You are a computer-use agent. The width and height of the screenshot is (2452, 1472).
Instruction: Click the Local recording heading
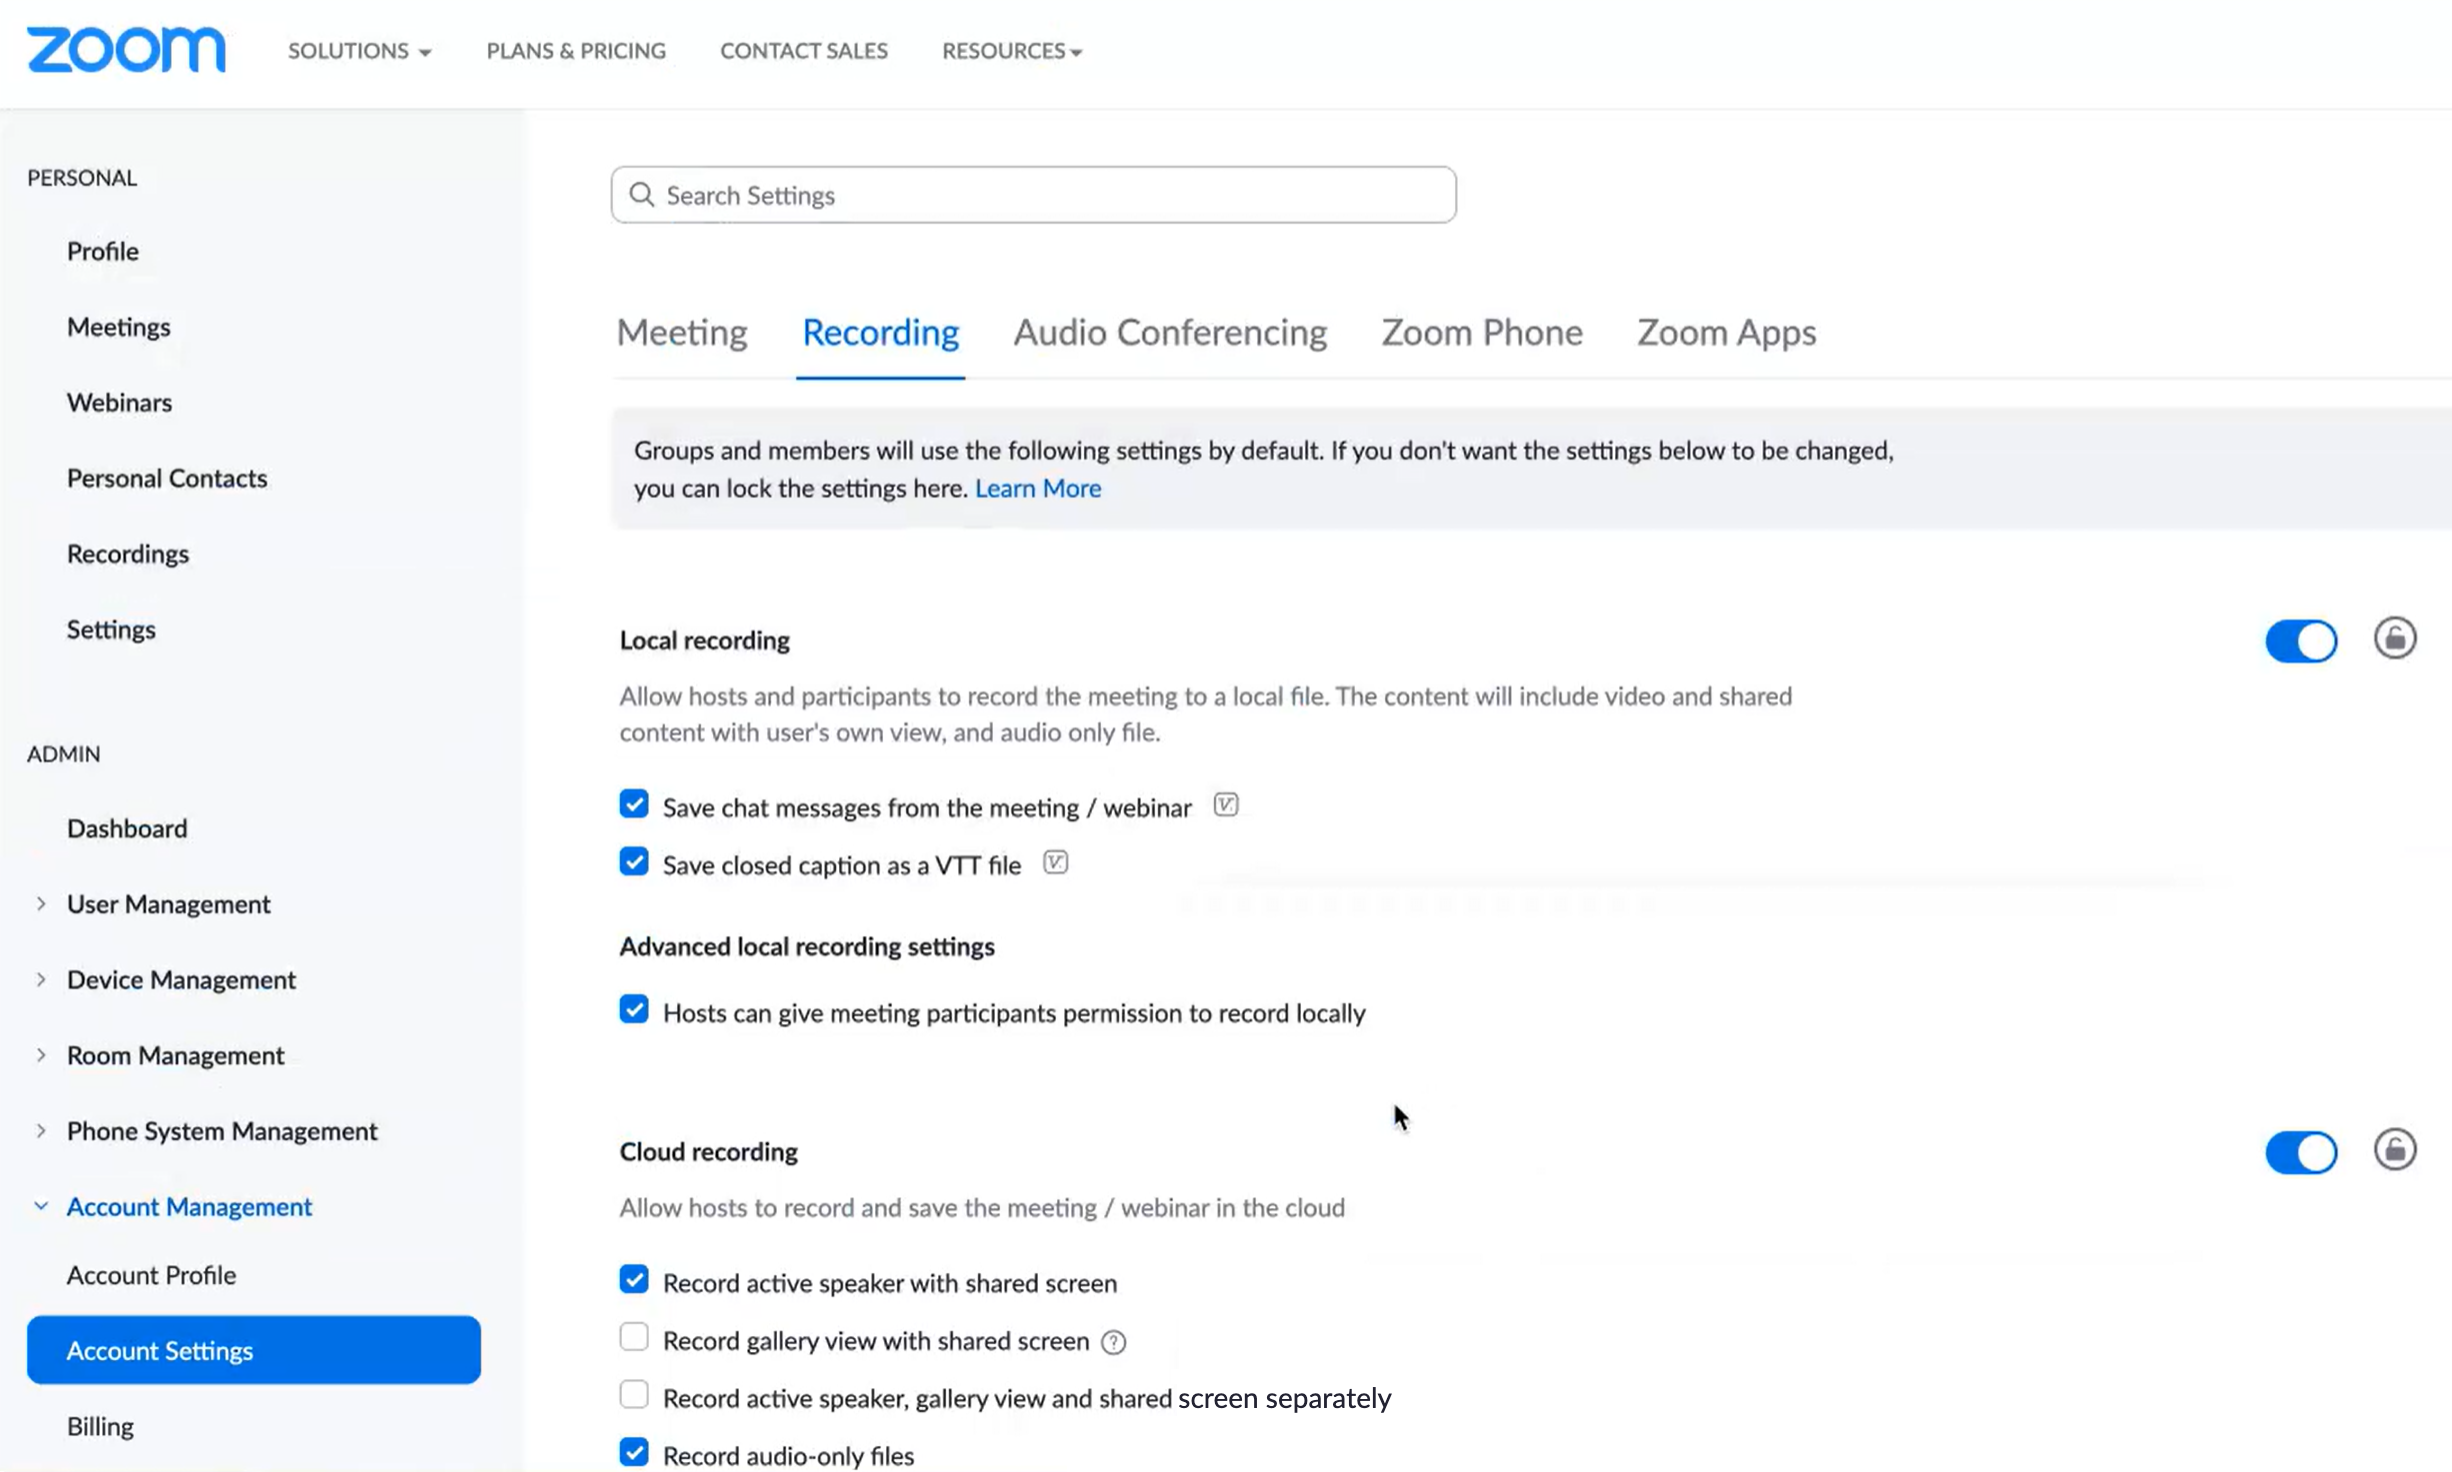point(704,640)
